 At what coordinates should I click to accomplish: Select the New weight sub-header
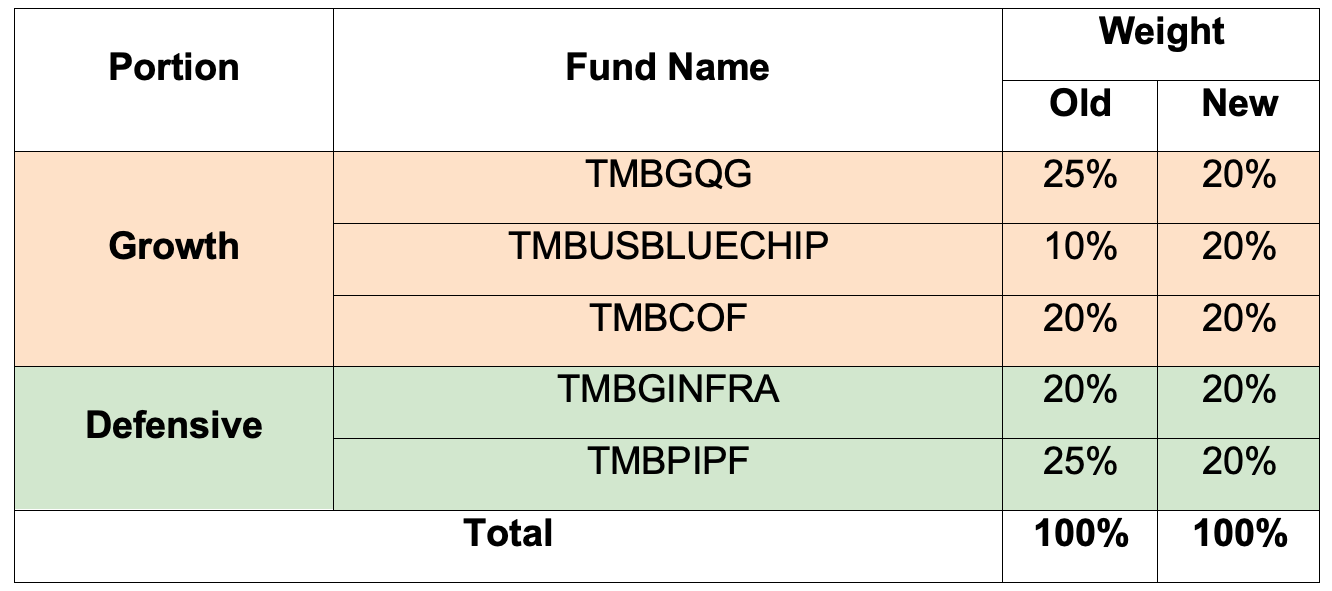point(1239,104)
